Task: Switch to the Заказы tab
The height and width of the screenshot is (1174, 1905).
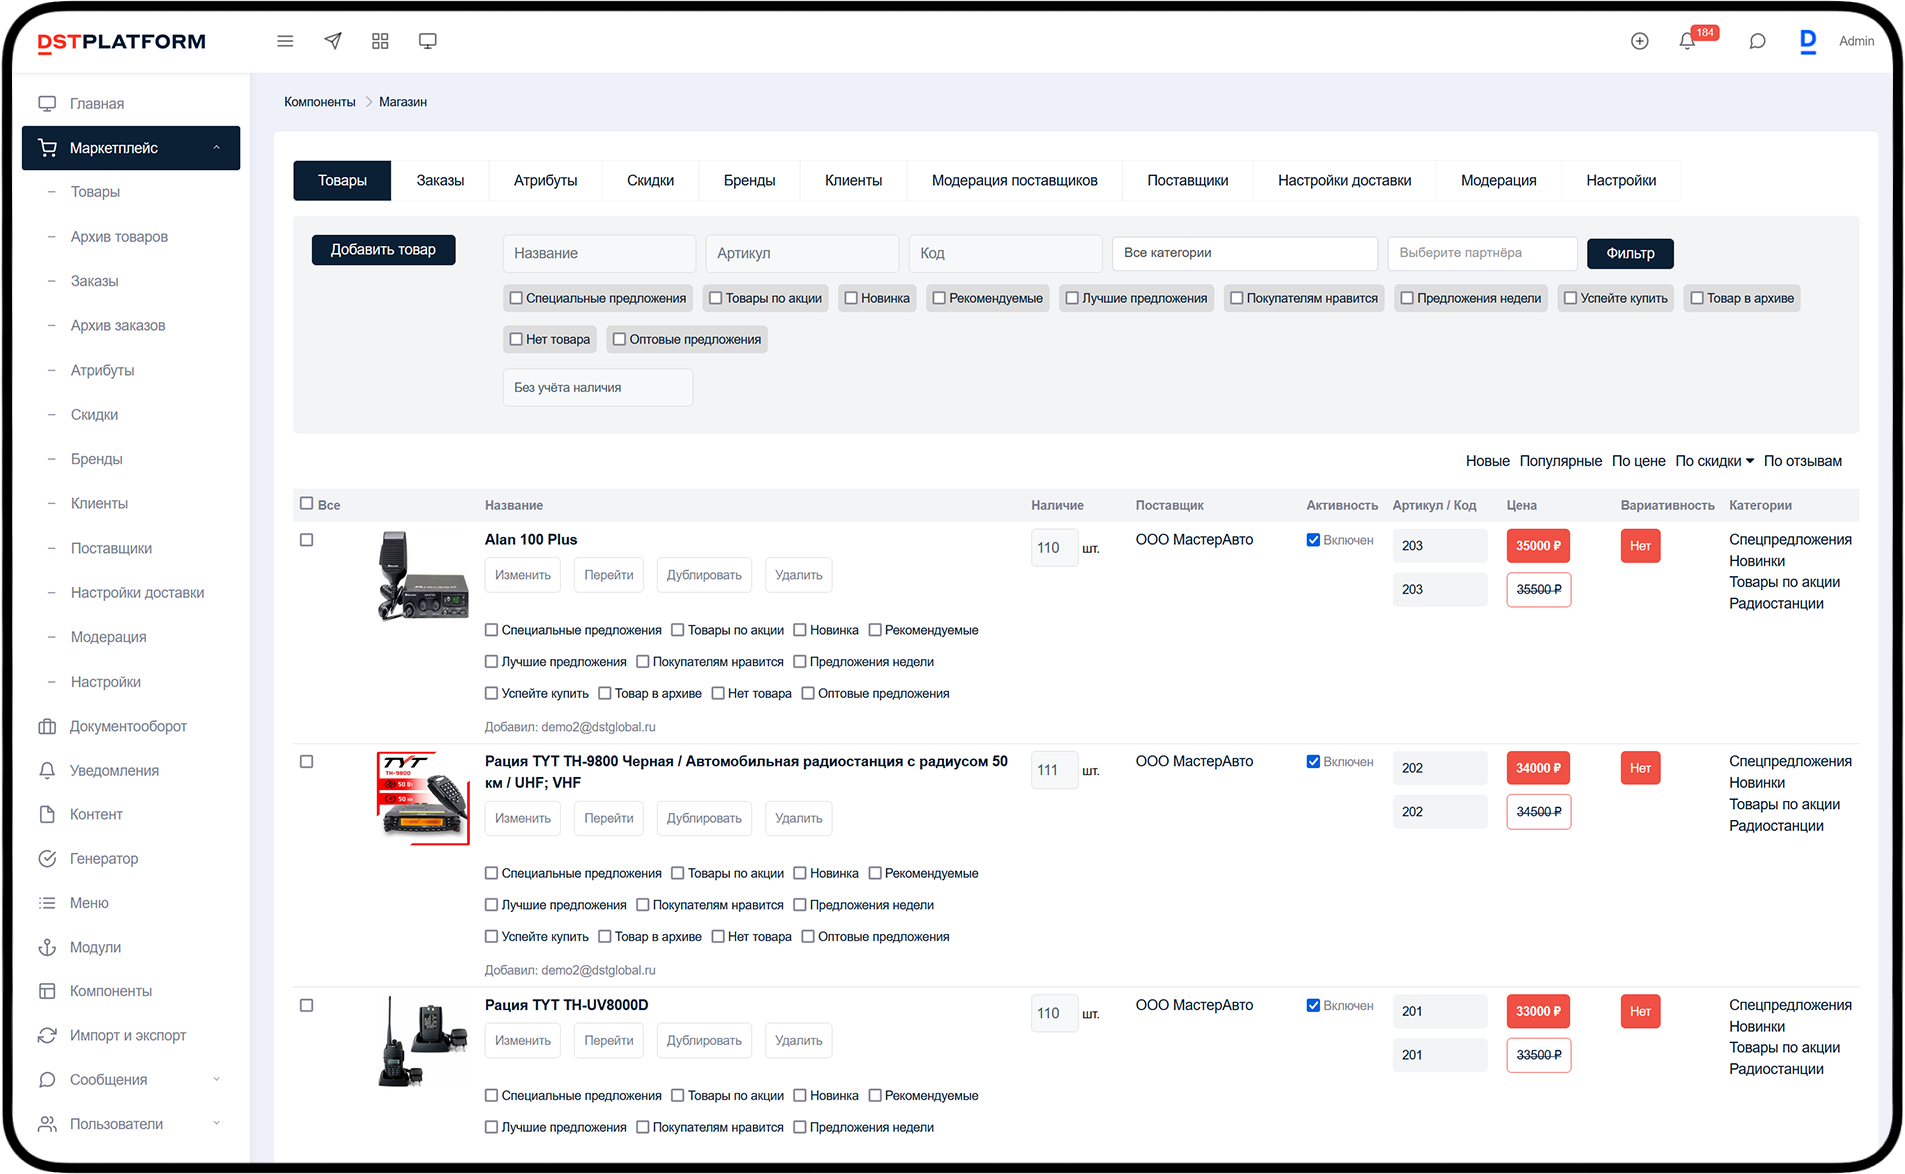Action: point(440,181)
